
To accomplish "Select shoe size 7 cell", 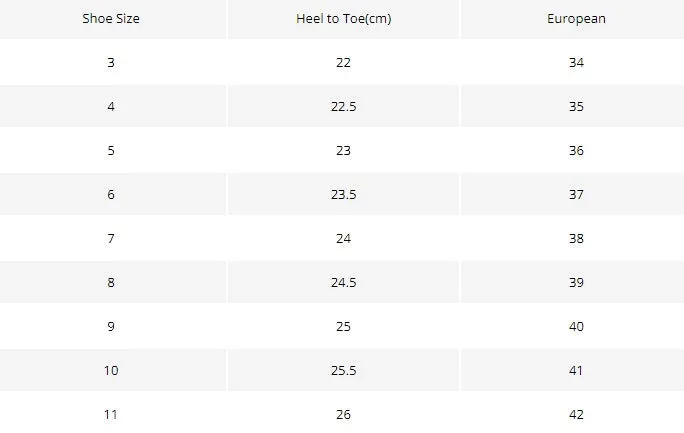I will pos(111,239).
